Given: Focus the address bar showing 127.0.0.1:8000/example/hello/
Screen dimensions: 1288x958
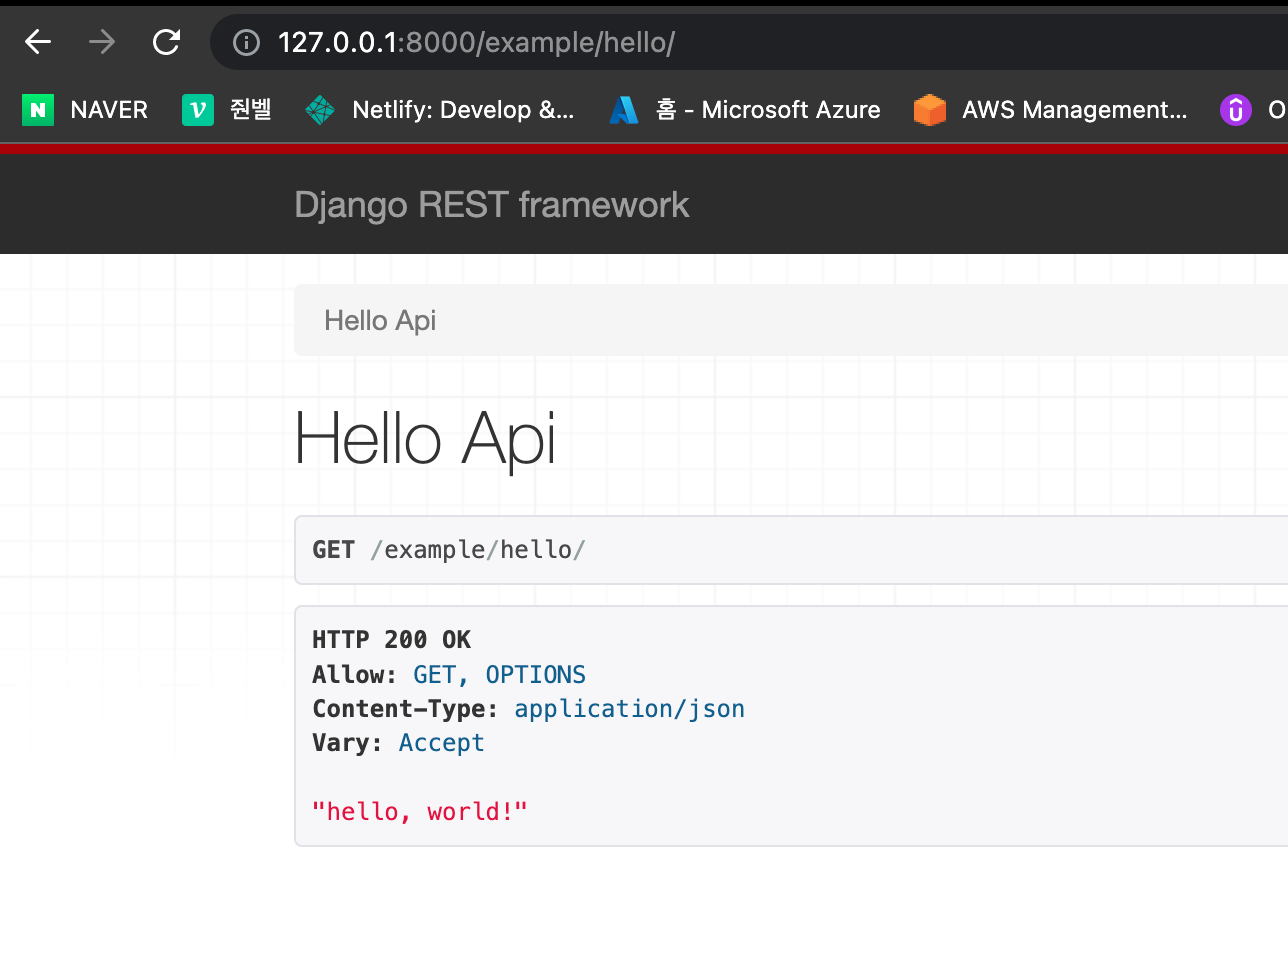Looking at the screenshot, I should point(750,42).
